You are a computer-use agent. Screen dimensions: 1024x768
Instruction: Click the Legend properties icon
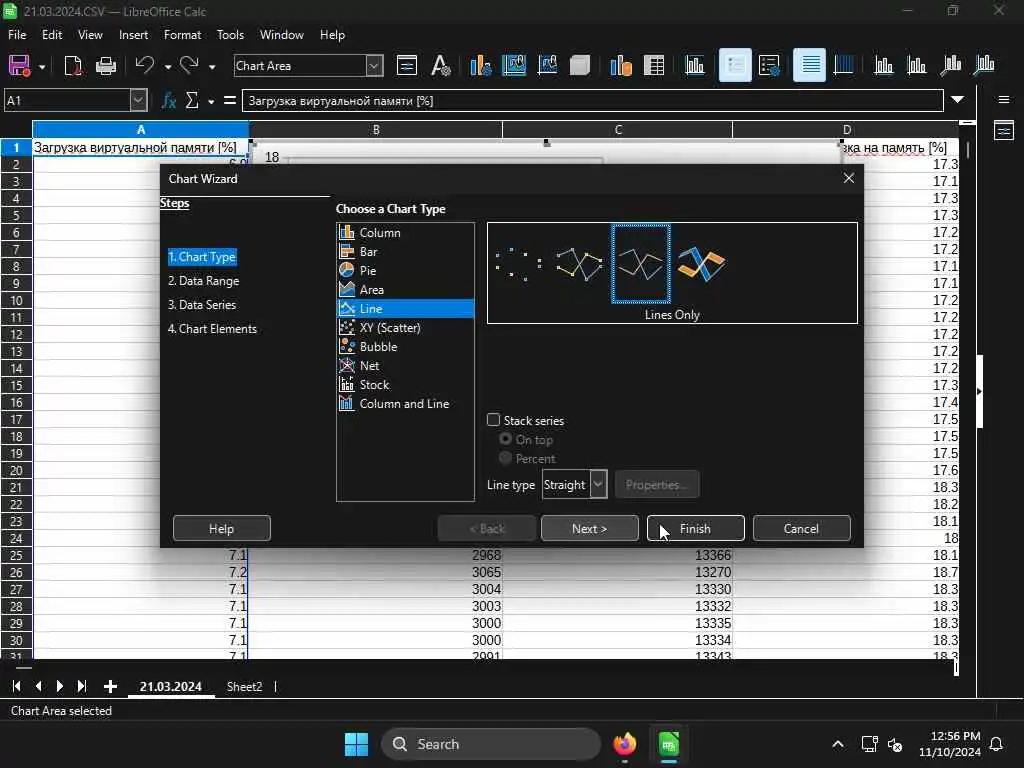pos(769,65)
